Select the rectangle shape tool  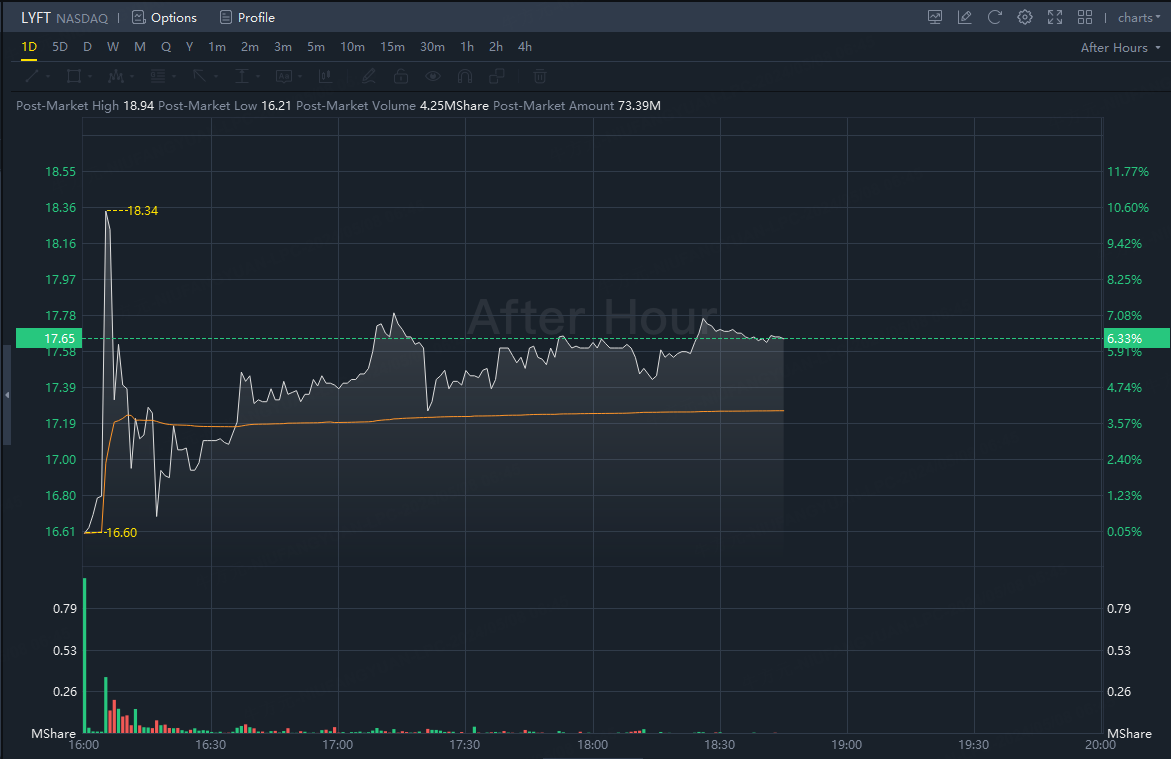(x=74, y=76)
